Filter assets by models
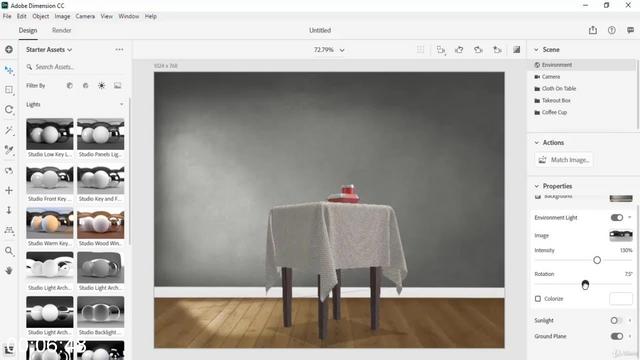Image resolution: width=640 pixels, height=360 pixels. (x=69, y=85)
